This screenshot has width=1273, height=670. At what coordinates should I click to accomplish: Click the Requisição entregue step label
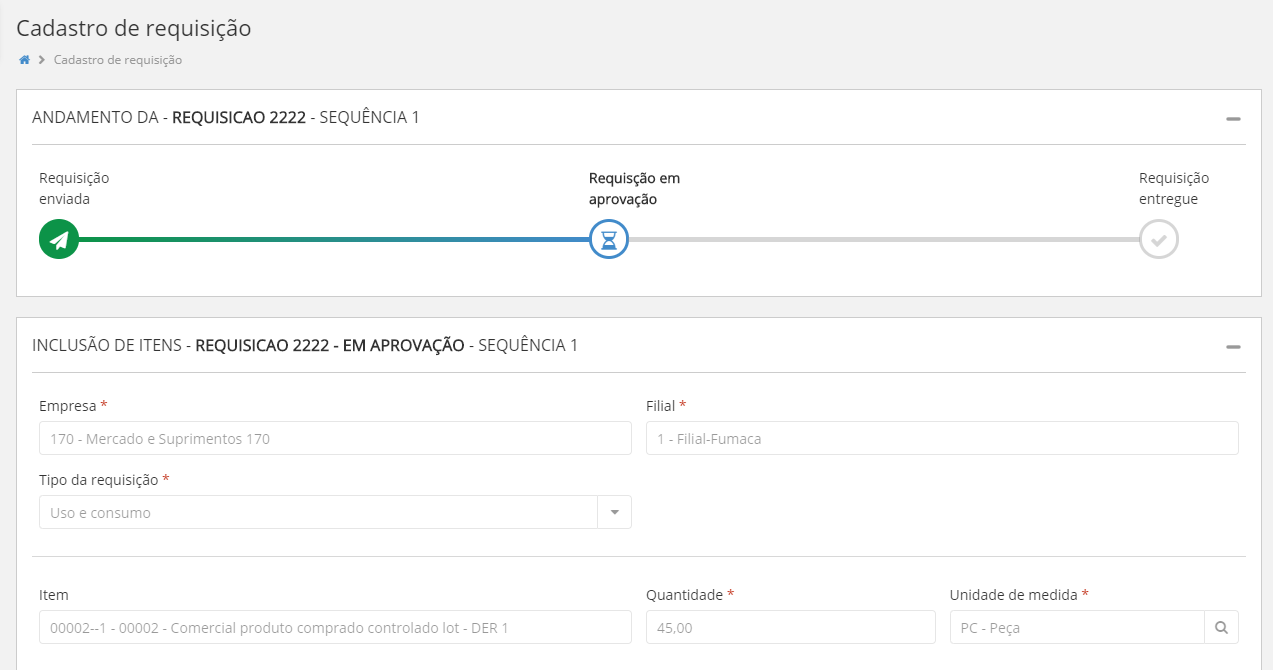[x=1173, y=188]
